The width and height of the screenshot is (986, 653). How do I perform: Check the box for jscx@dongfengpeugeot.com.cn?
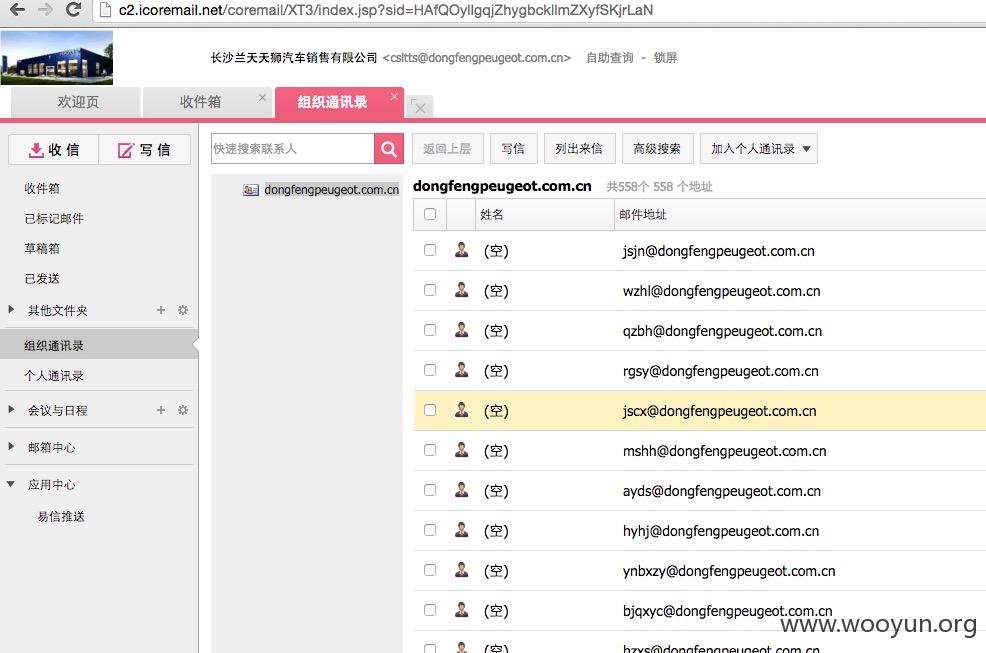tap(430, 410)
